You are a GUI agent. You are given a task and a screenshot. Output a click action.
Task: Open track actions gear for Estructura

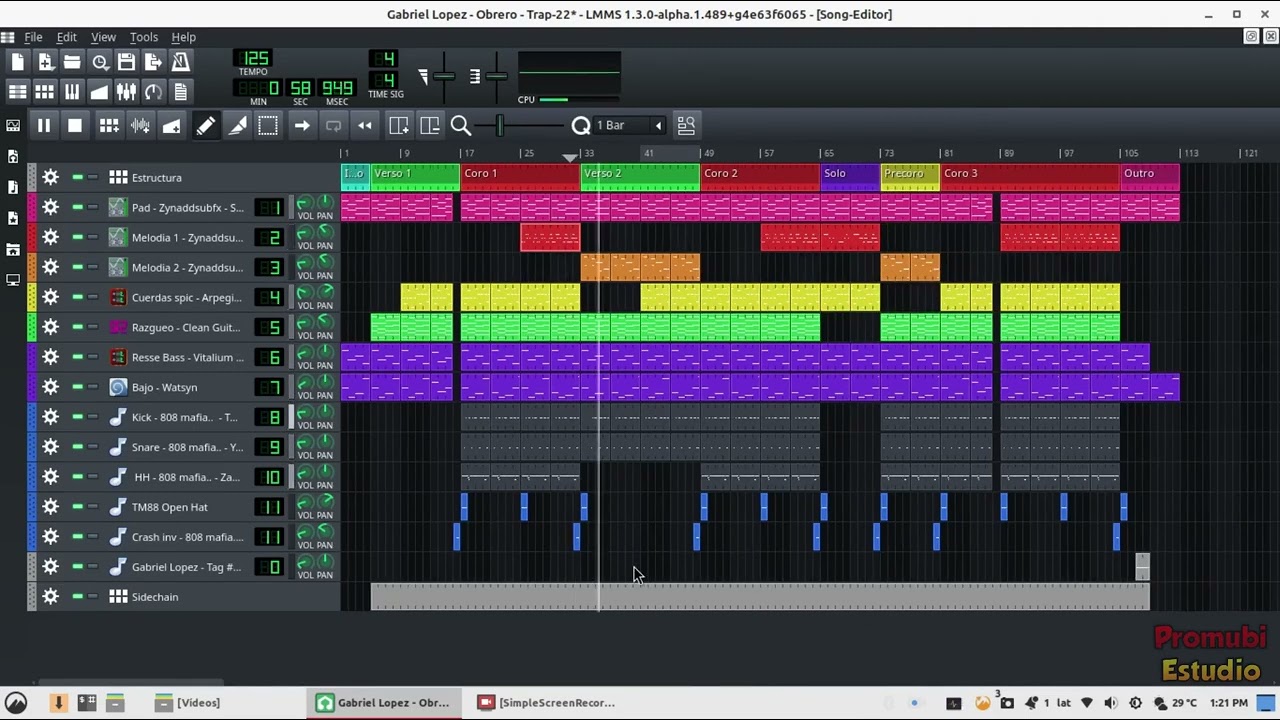point(50,177)
